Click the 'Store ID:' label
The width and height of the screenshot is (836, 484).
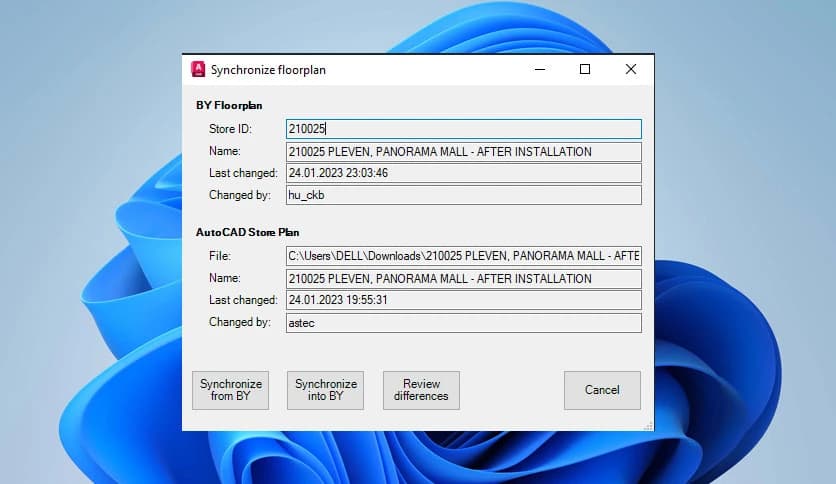pos(230,129)
